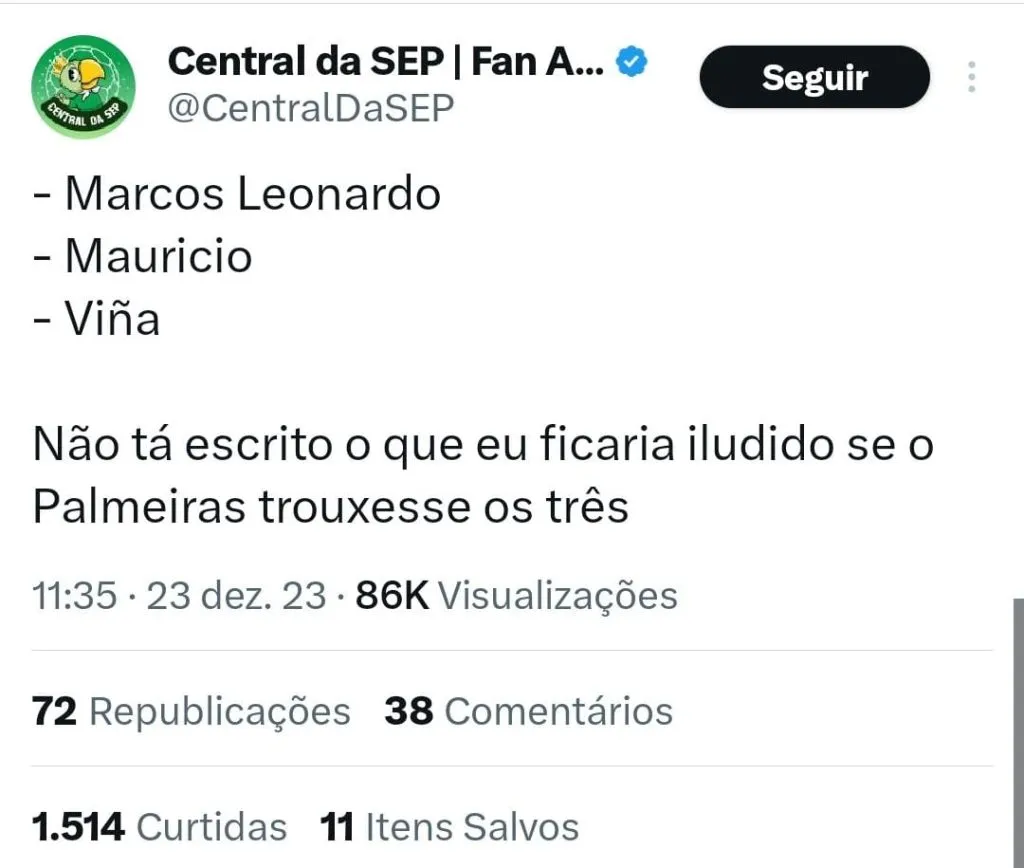Open the 72 Republicações list
The width and height of the screenshot is (1024, 868).
191,711
